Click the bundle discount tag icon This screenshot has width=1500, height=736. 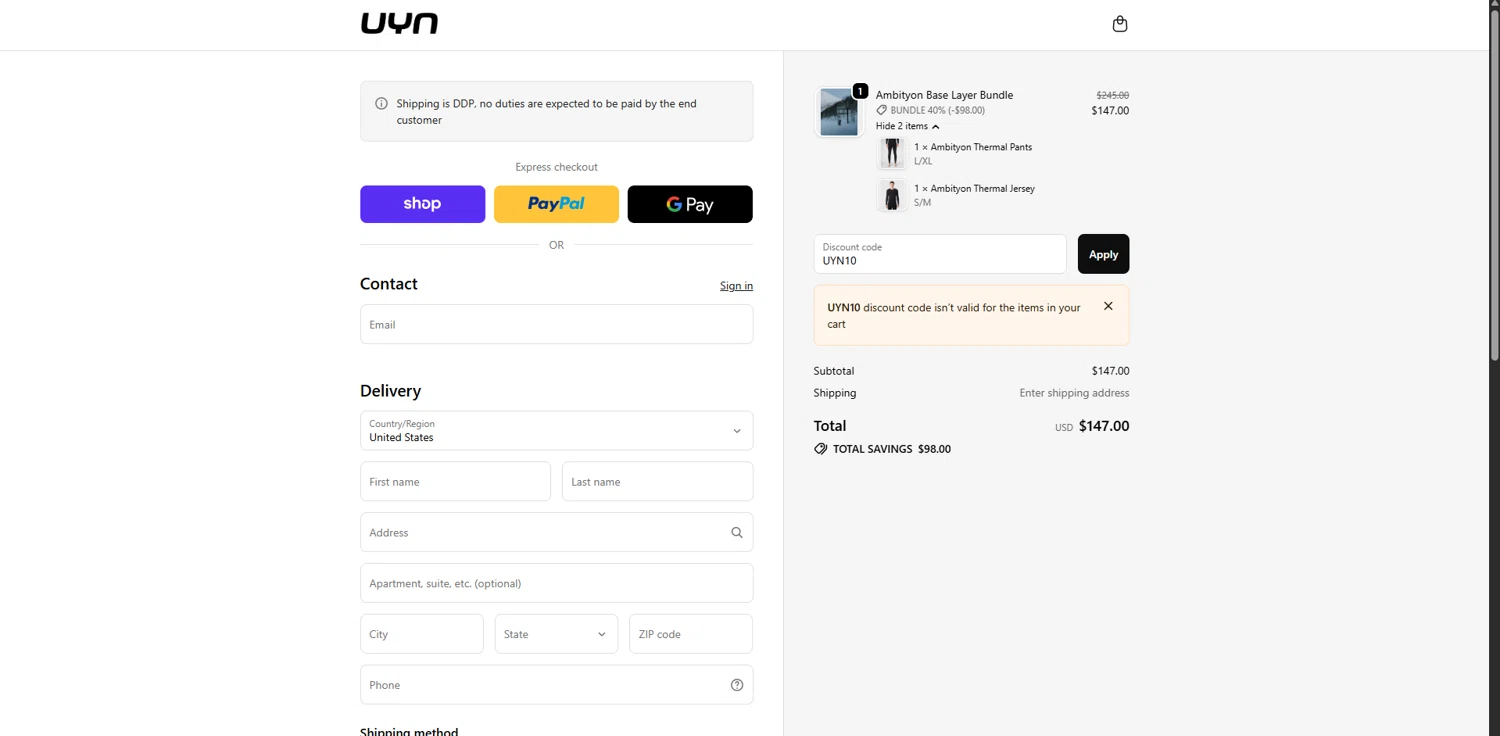pos(882,110)
